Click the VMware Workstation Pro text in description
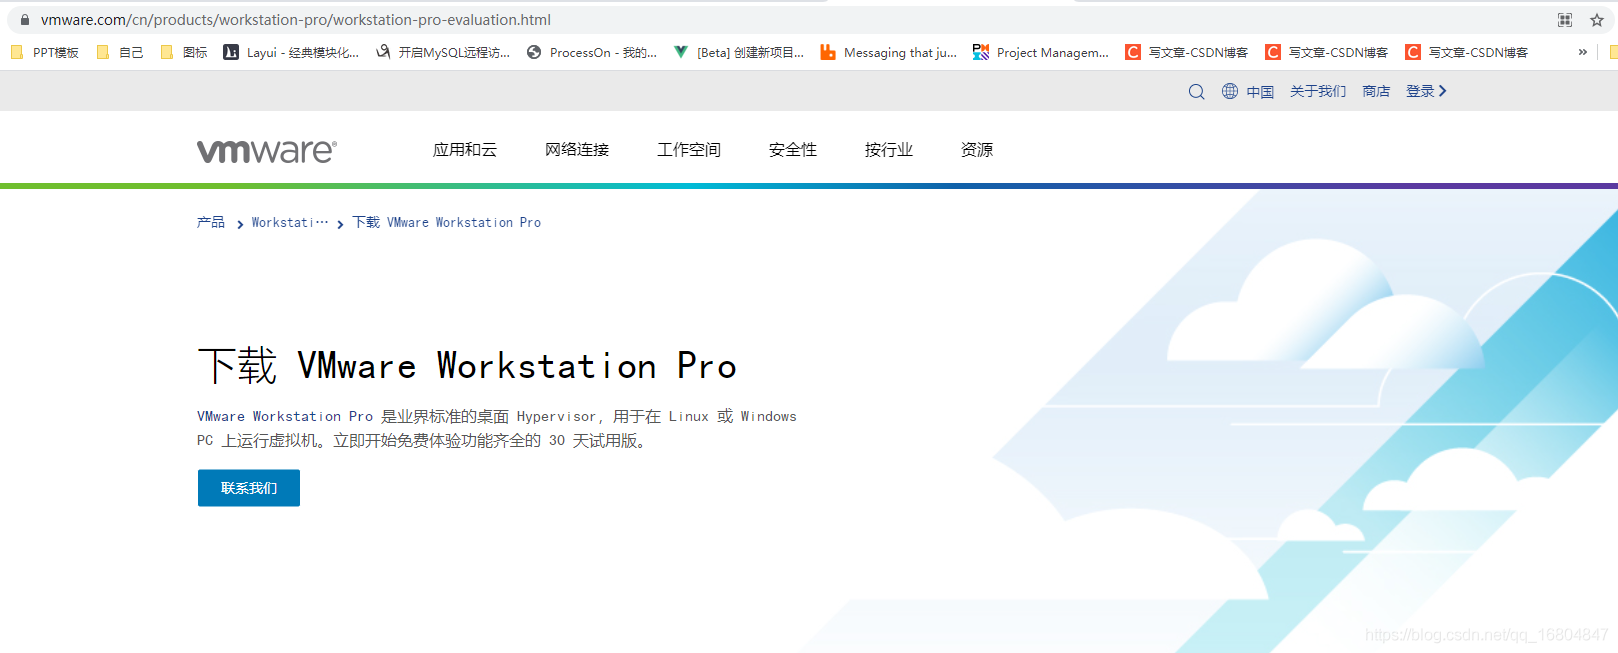Image resolution: width=1618 pixels, height=653 pixels. point(285,416)
